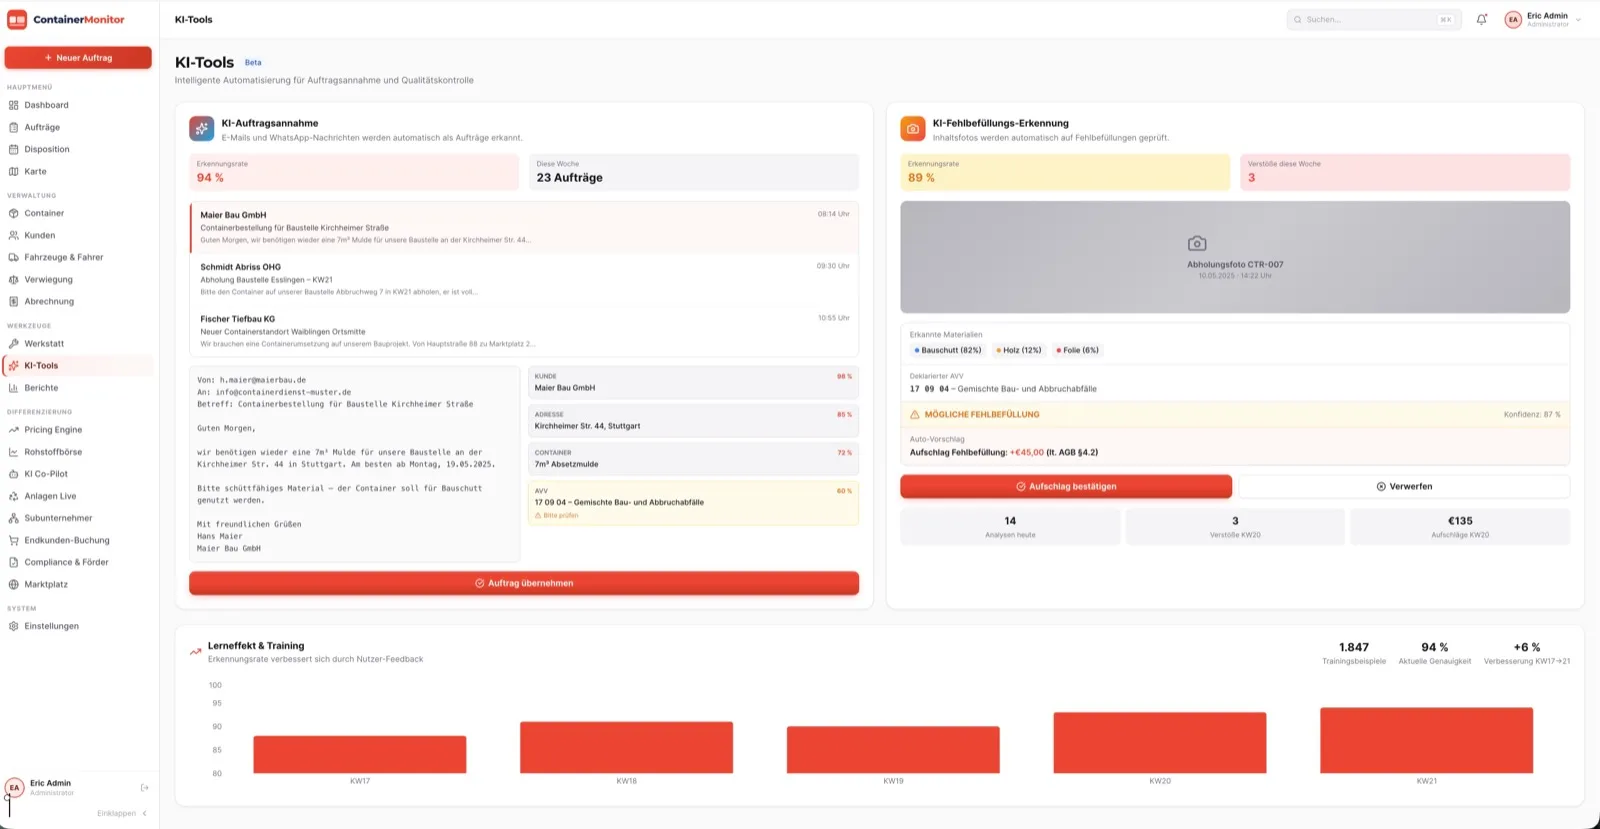Select Maier Bau GmbH message

click(524, 227)
